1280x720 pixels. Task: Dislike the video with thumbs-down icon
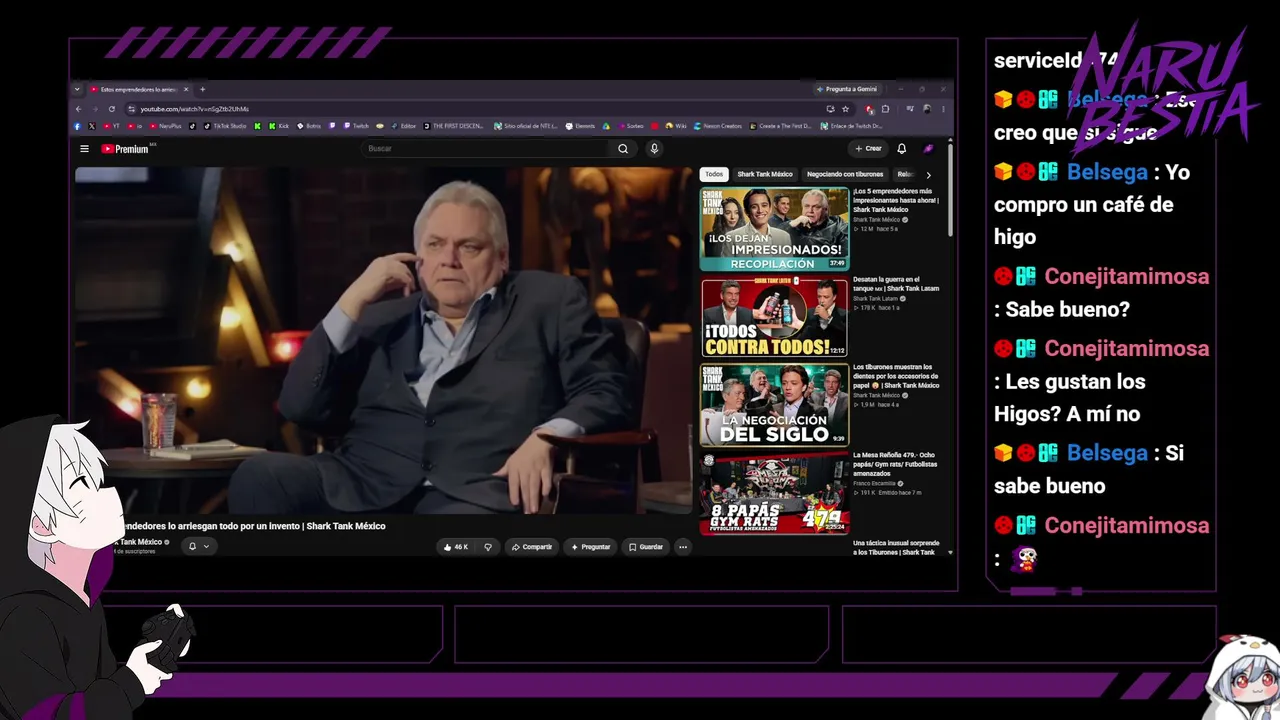click(488, 547)
